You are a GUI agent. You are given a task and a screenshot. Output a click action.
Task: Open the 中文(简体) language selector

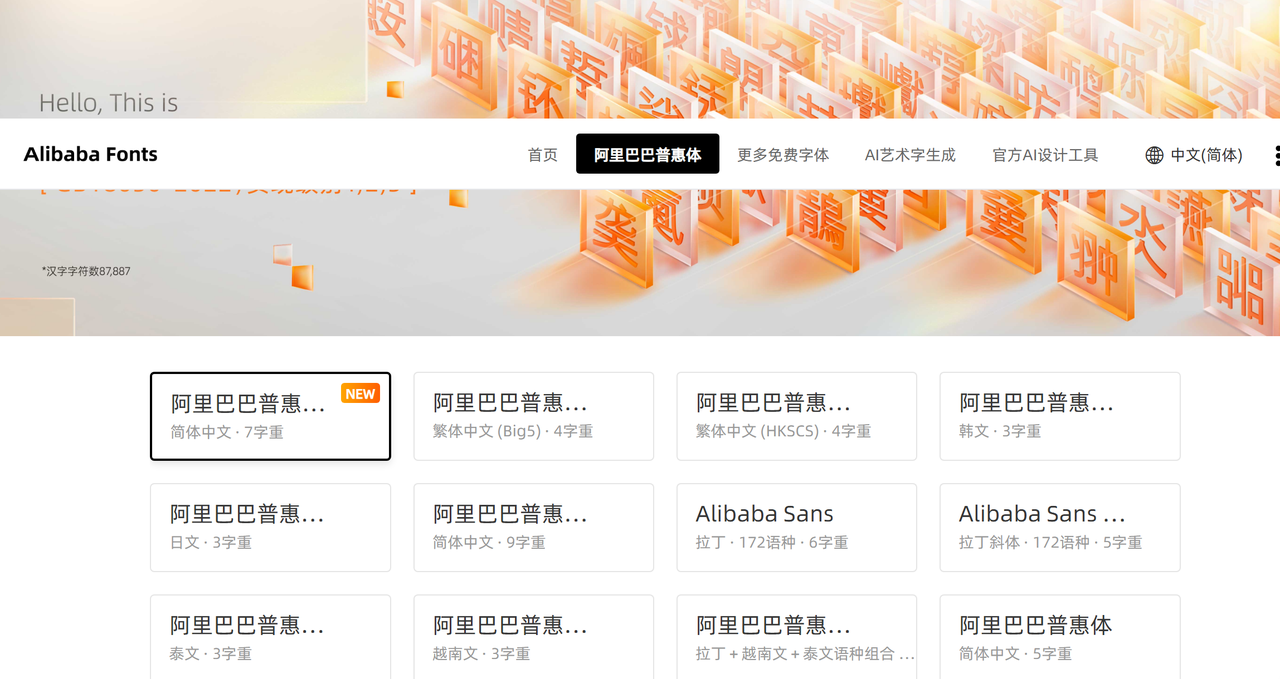[1194, 155]
